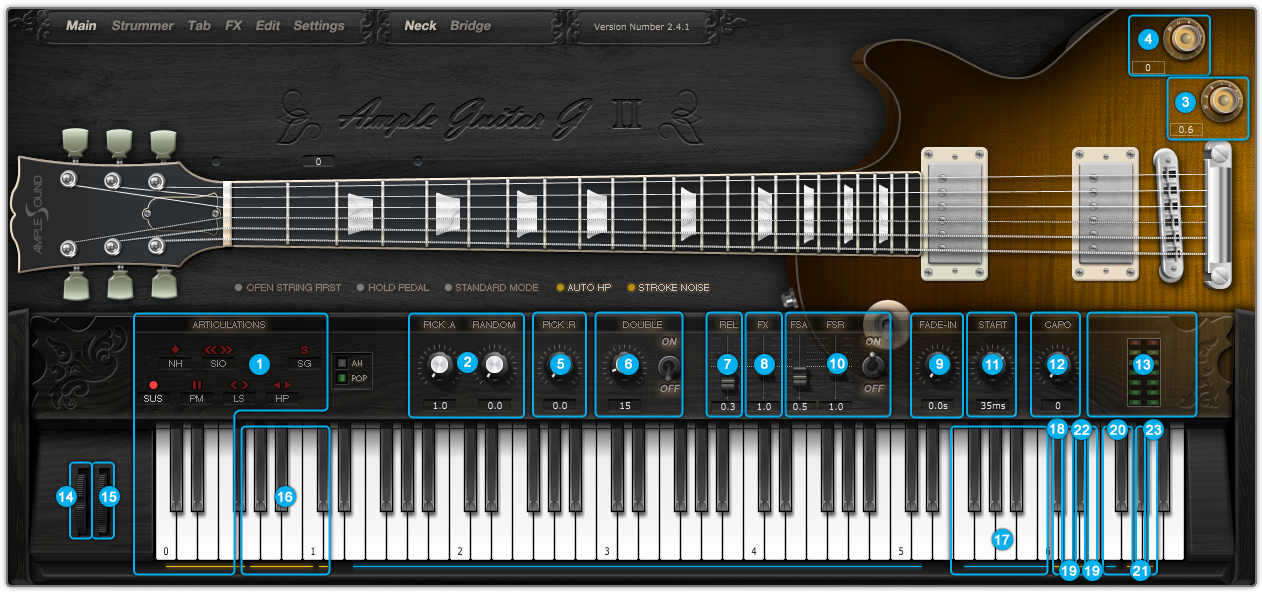Click the START time knob
This screenshot has width=1262, height=592.
992,367
